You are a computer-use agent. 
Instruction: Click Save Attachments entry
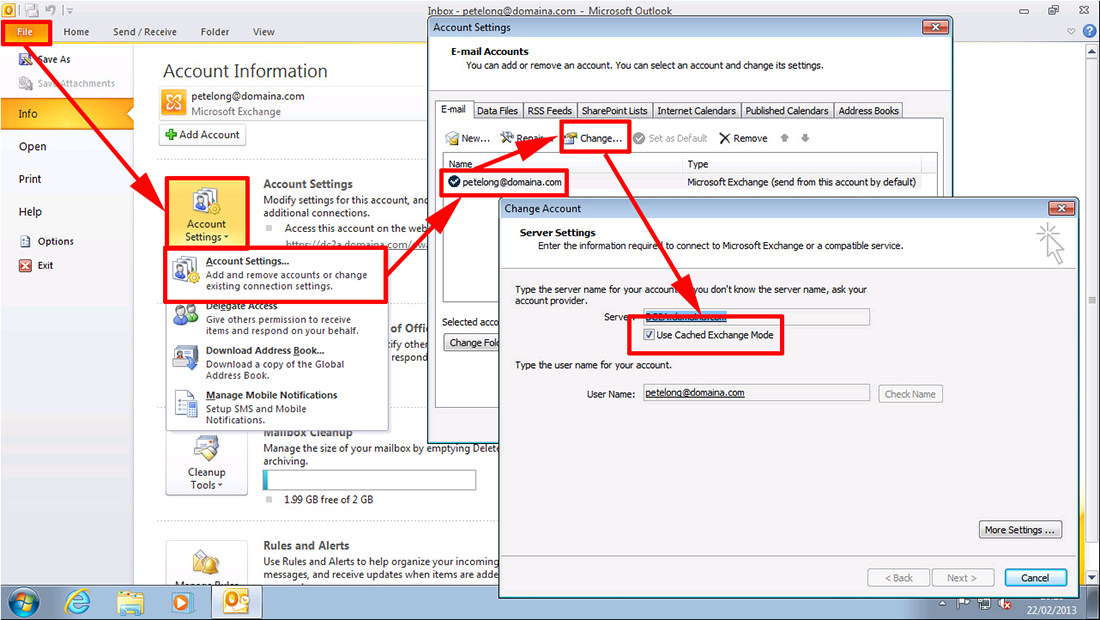coord(67,83)
